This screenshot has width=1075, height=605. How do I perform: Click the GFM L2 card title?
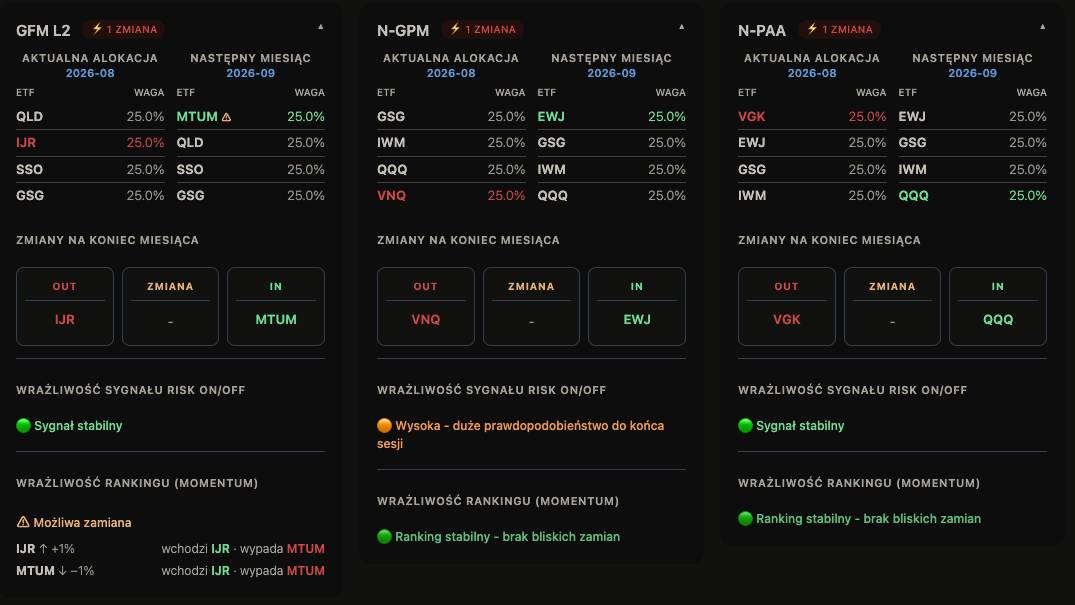coord(43,31)
